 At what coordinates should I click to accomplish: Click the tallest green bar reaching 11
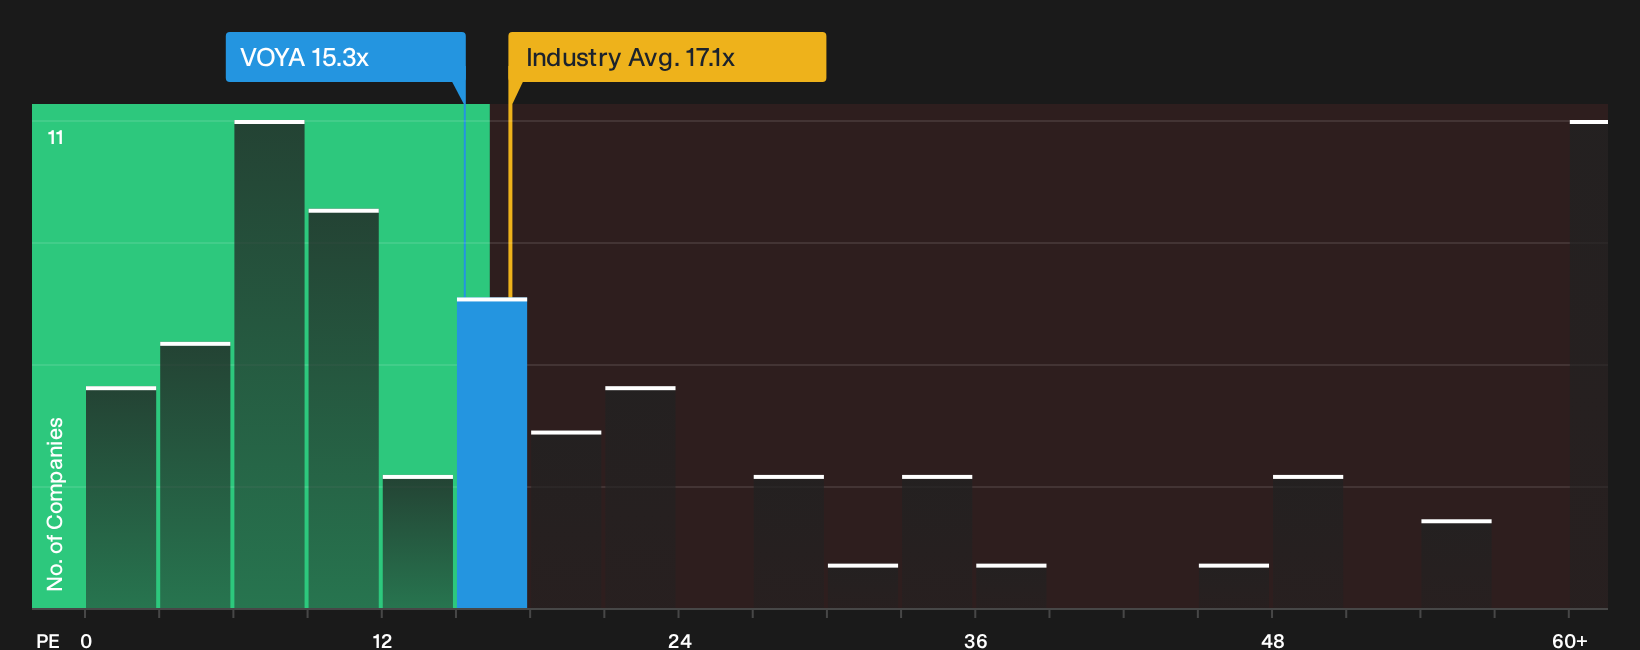[269, 364]
